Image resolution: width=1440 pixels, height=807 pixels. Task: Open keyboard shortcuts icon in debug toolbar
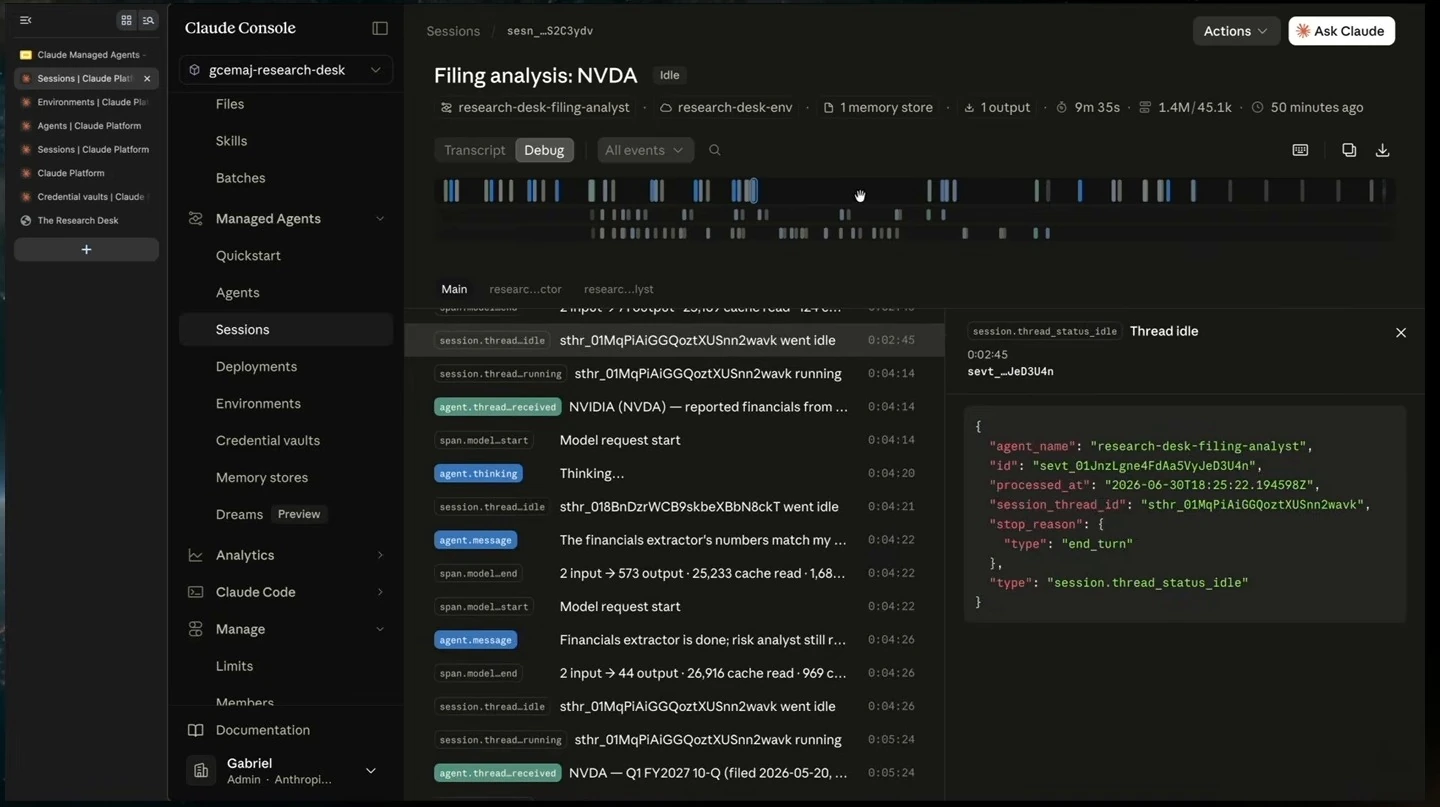click(1300, 150)
